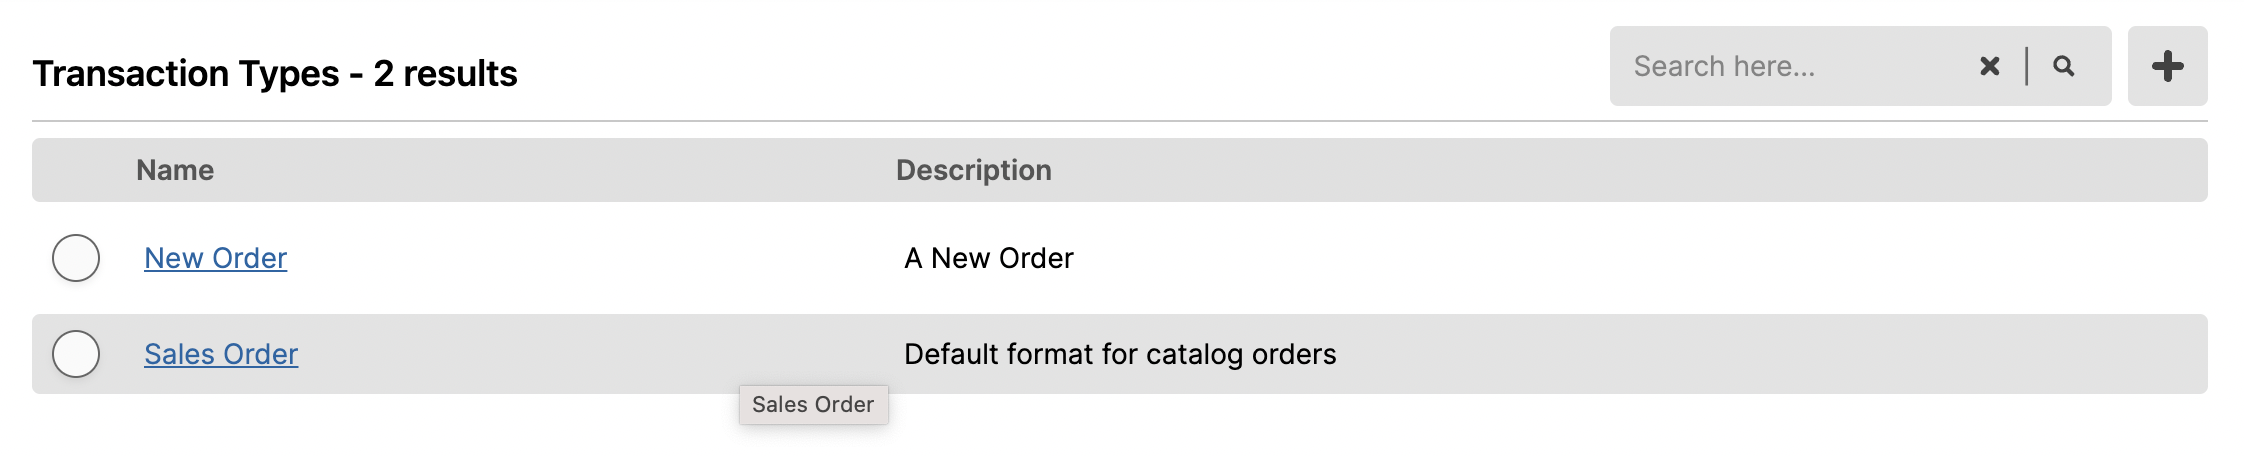
Task: Click empty area right of 'A New Order' text
Action: [1640, 258]
